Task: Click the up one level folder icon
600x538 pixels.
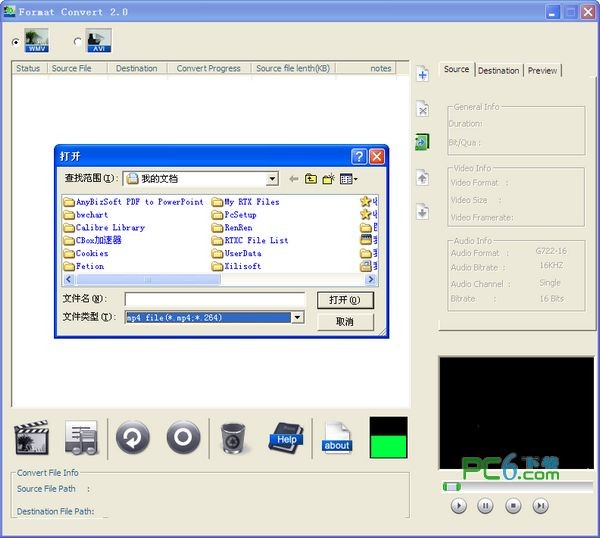Action: coord(311,179)
